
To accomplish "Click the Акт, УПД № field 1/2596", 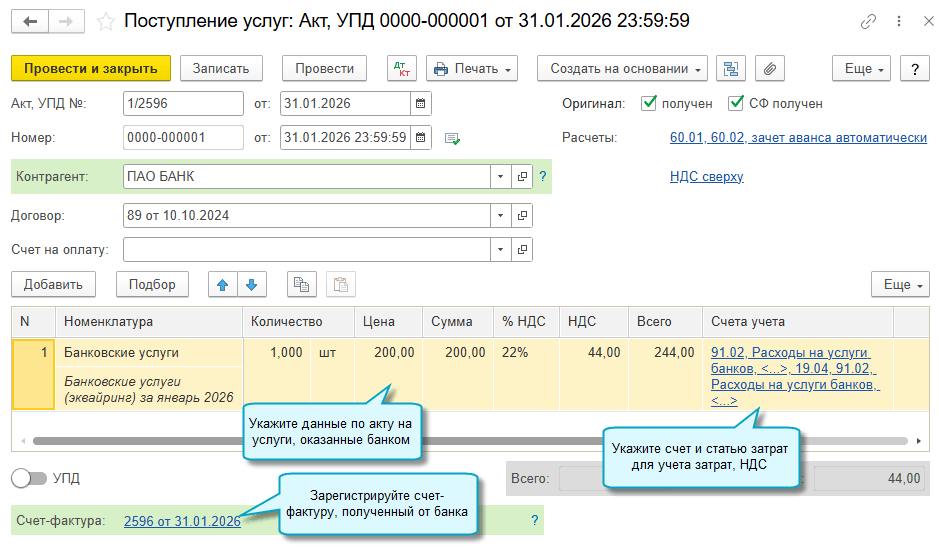I will click(183, 104).
